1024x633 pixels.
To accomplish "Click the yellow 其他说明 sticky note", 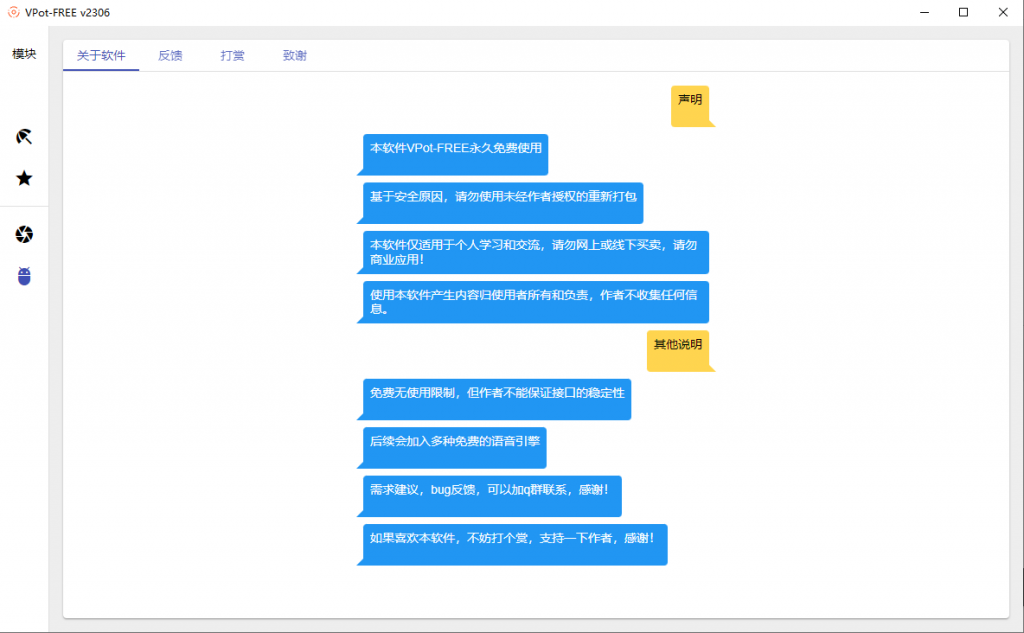I will tap(679, 349).
